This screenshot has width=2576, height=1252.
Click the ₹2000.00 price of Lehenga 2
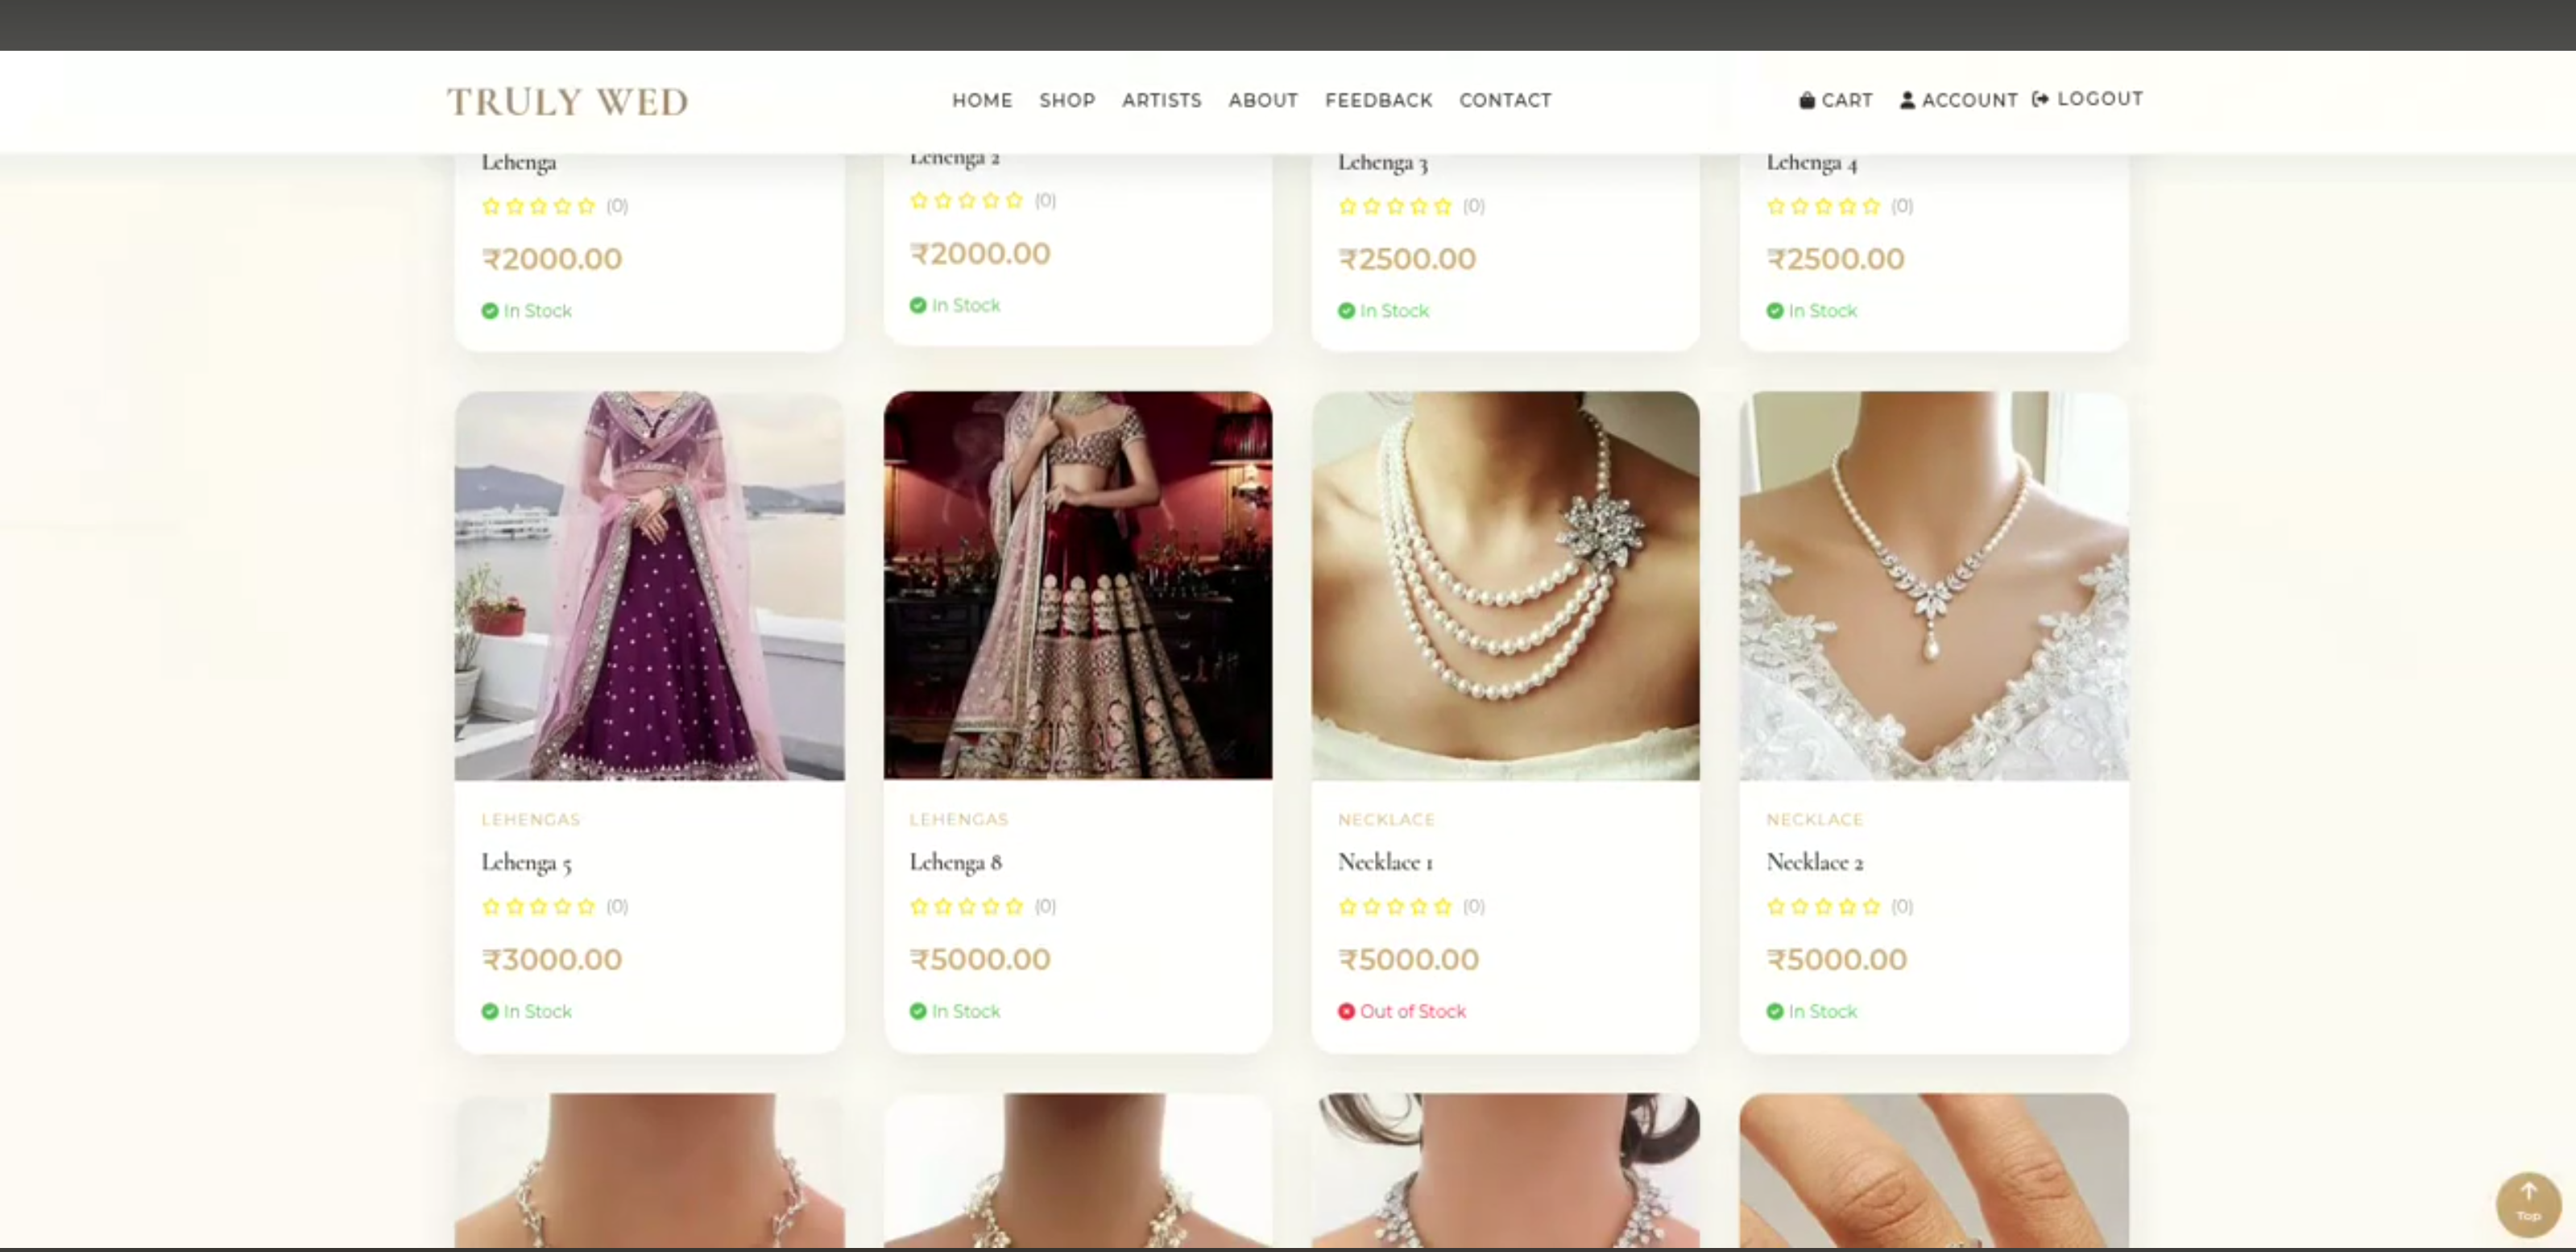point(980,253)
